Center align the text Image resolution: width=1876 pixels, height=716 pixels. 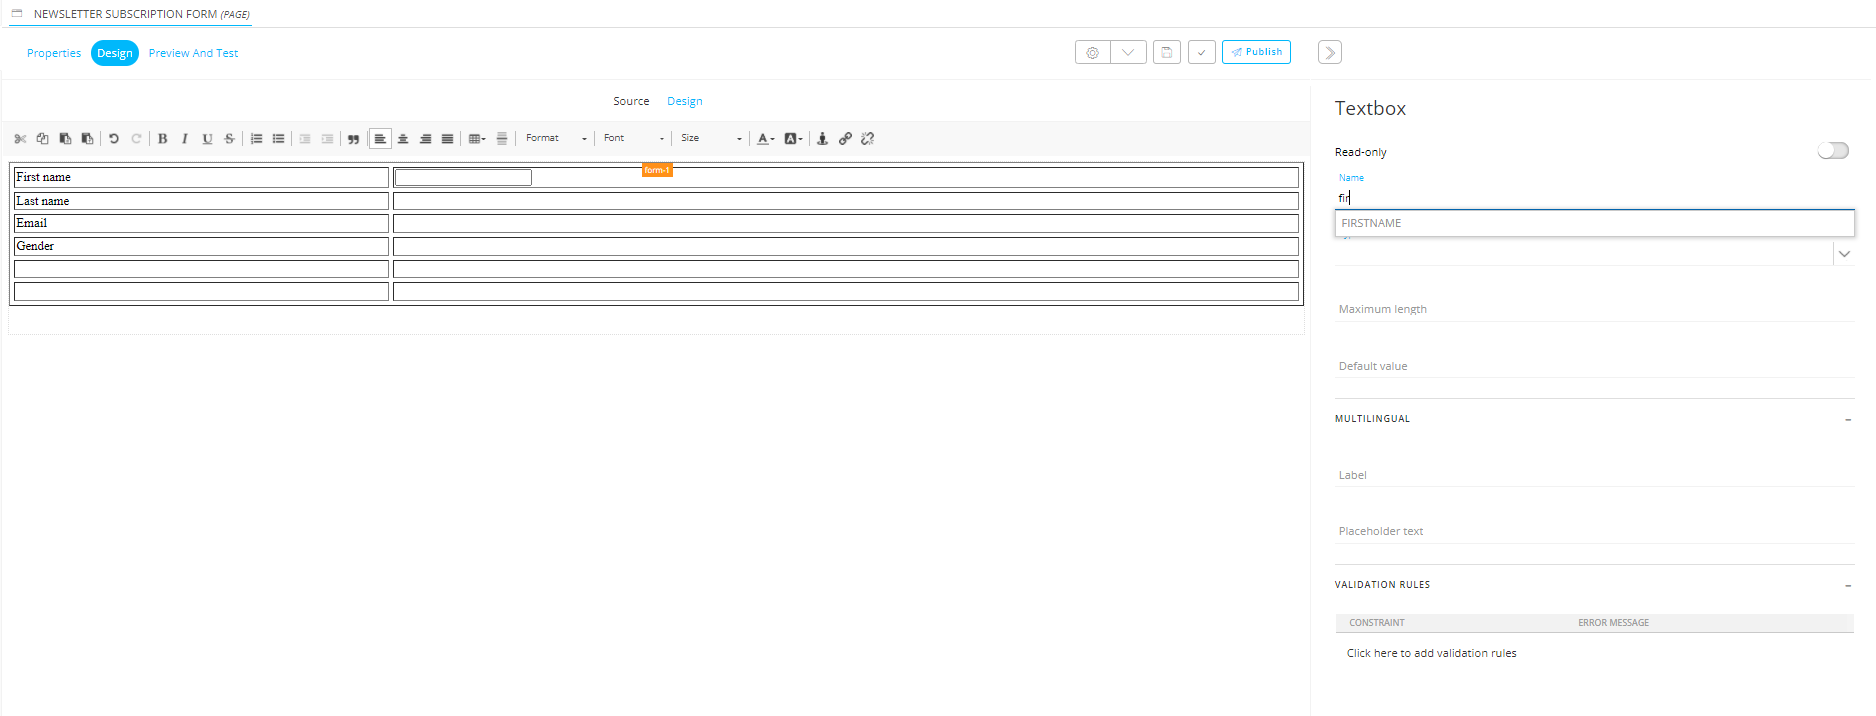coord(403,139)
